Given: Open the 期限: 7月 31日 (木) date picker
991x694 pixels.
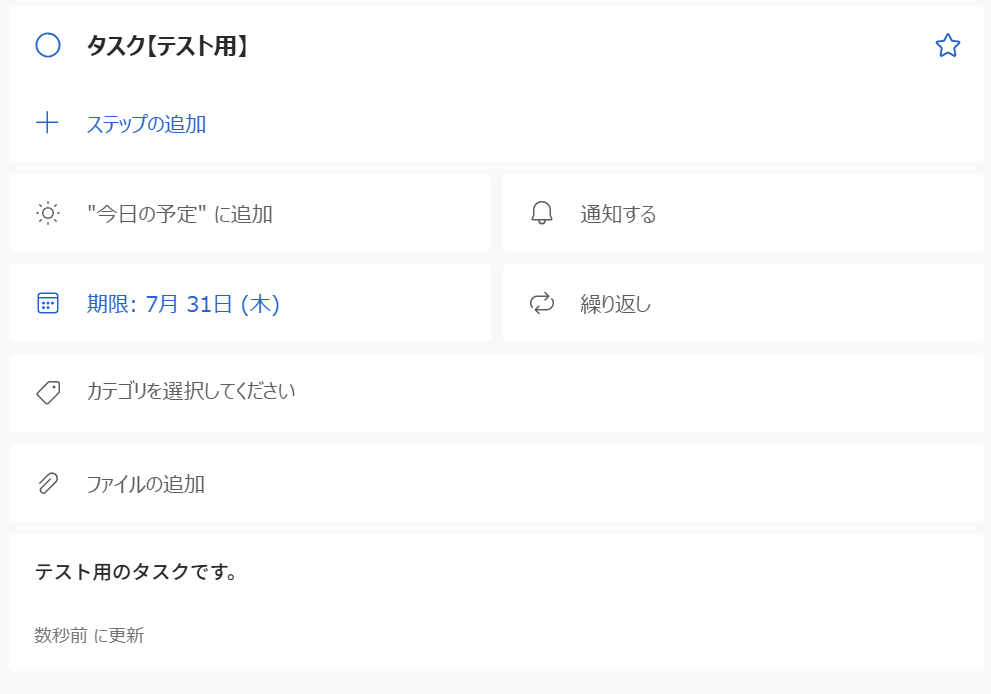Looking at the screenshot, I should point(183,303).
